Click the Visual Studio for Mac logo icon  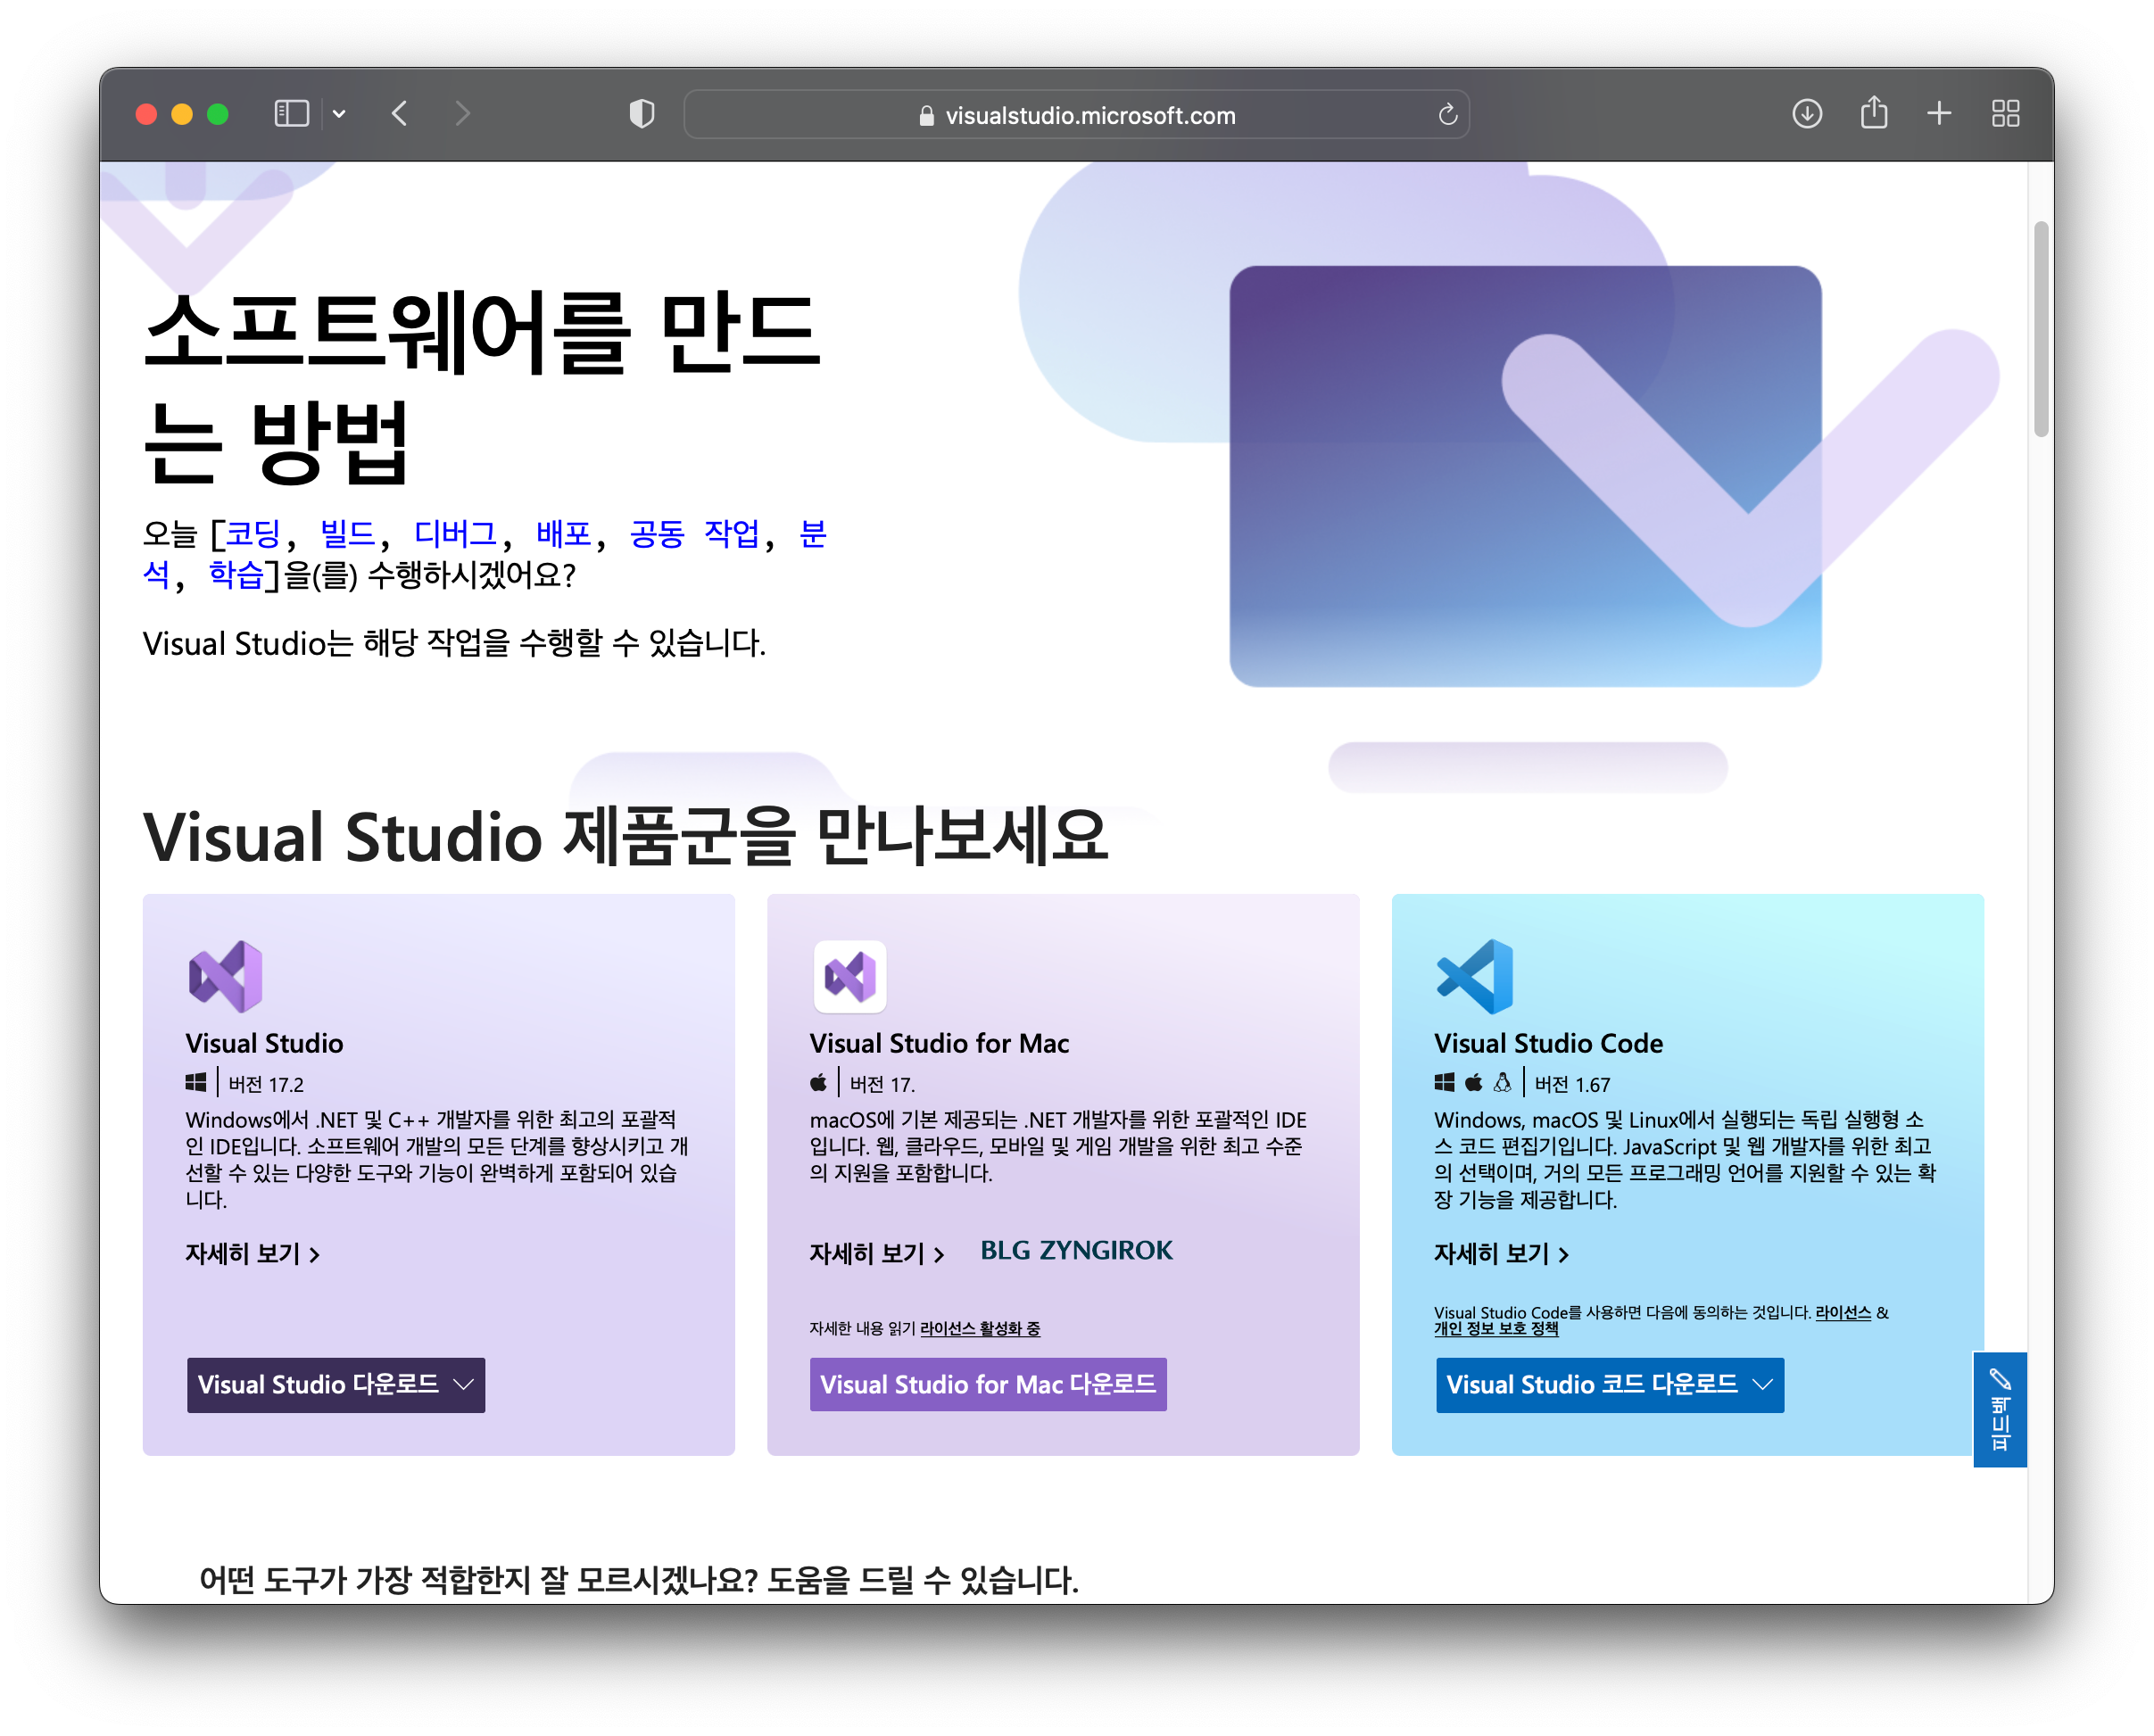tap(849, 977)
